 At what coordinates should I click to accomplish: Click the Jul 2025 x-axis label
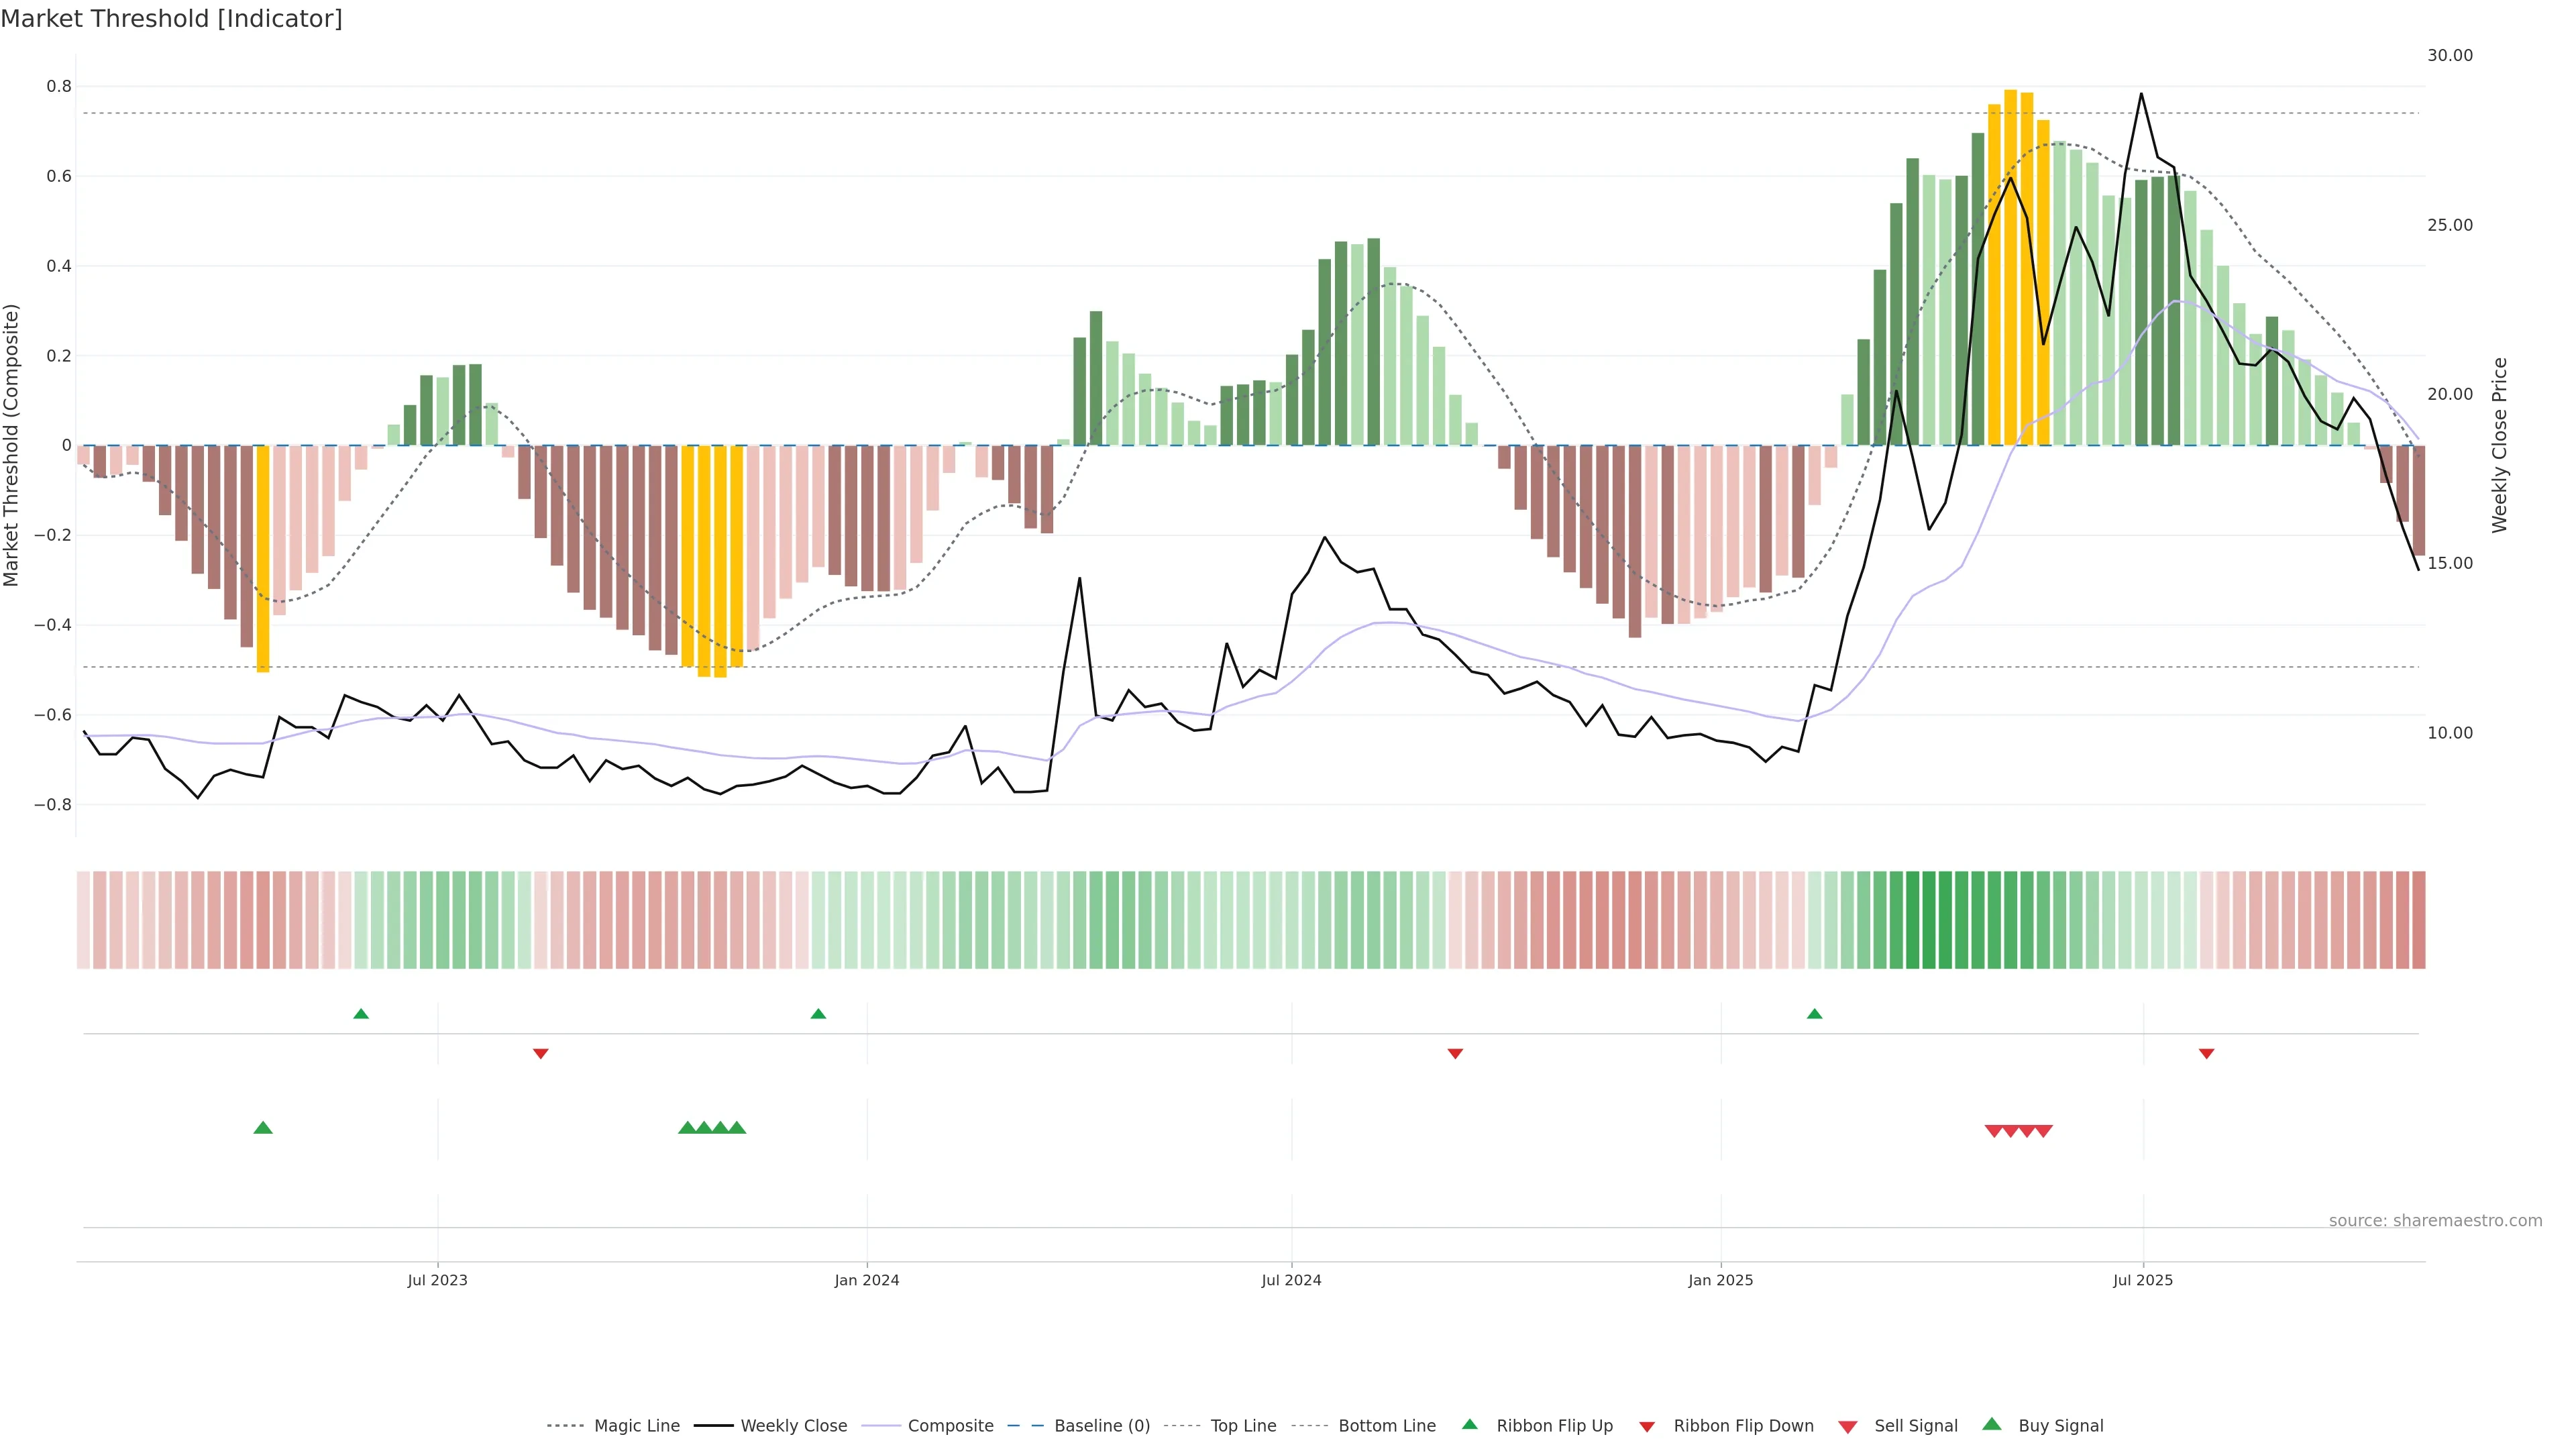click(x=2142, y=1280)
